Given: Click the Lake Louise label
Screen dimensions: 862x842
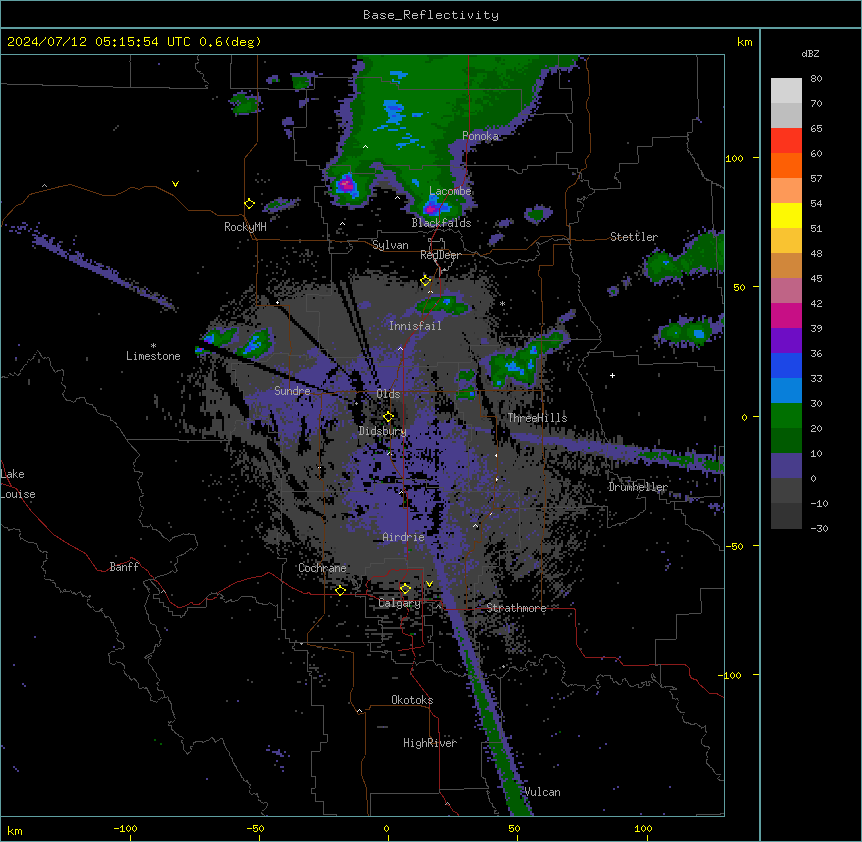Looking at the screenshot, I should [18, 484].
